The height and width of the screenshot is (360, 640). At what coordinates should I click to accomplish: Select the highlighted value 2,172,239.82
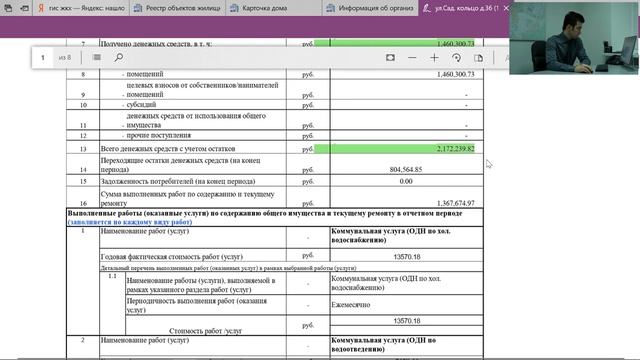[456, 149]
